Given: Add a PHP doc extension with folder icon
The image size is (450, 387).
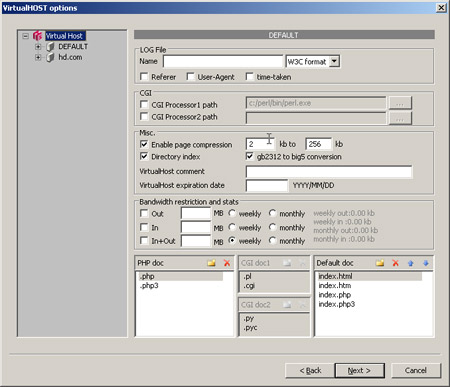Looking at the screenshot, I should click(211, 263).
